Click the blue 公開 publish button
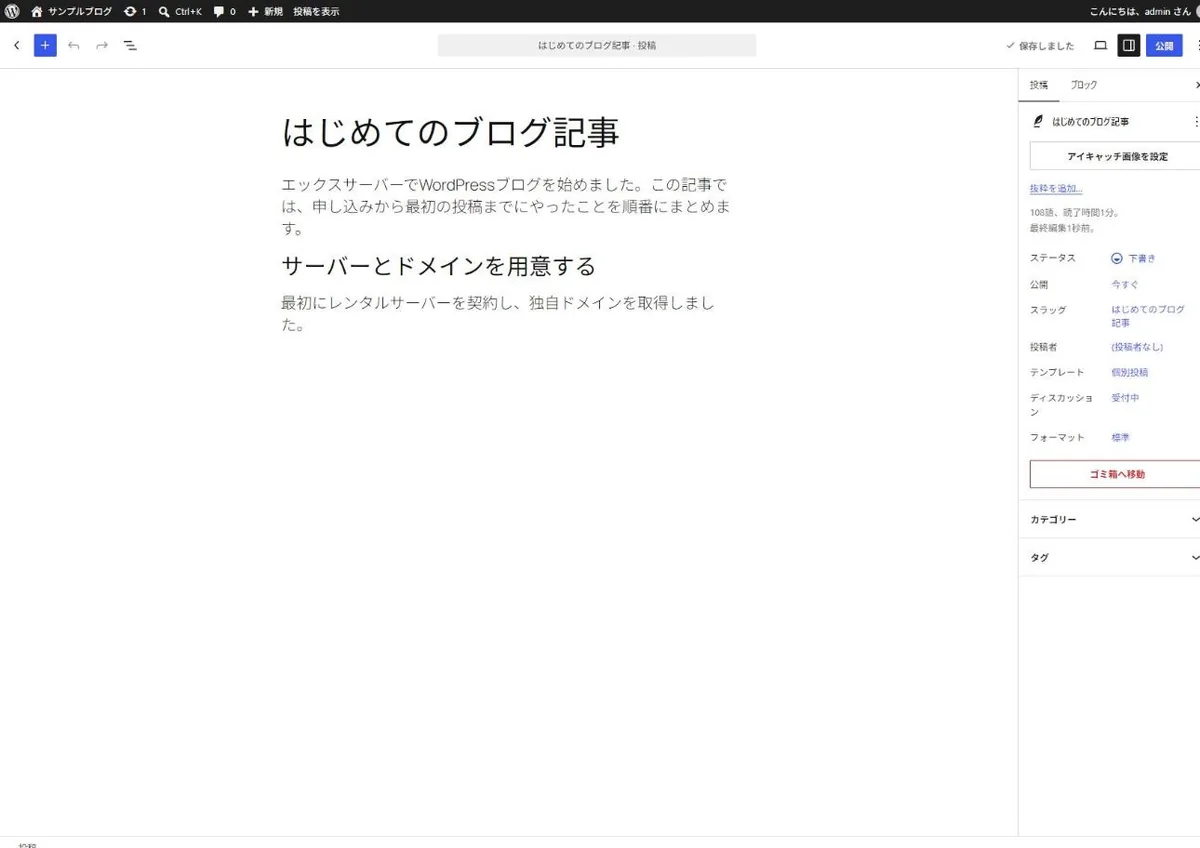The image size is (1200, 848). (x=1164, y=45)
